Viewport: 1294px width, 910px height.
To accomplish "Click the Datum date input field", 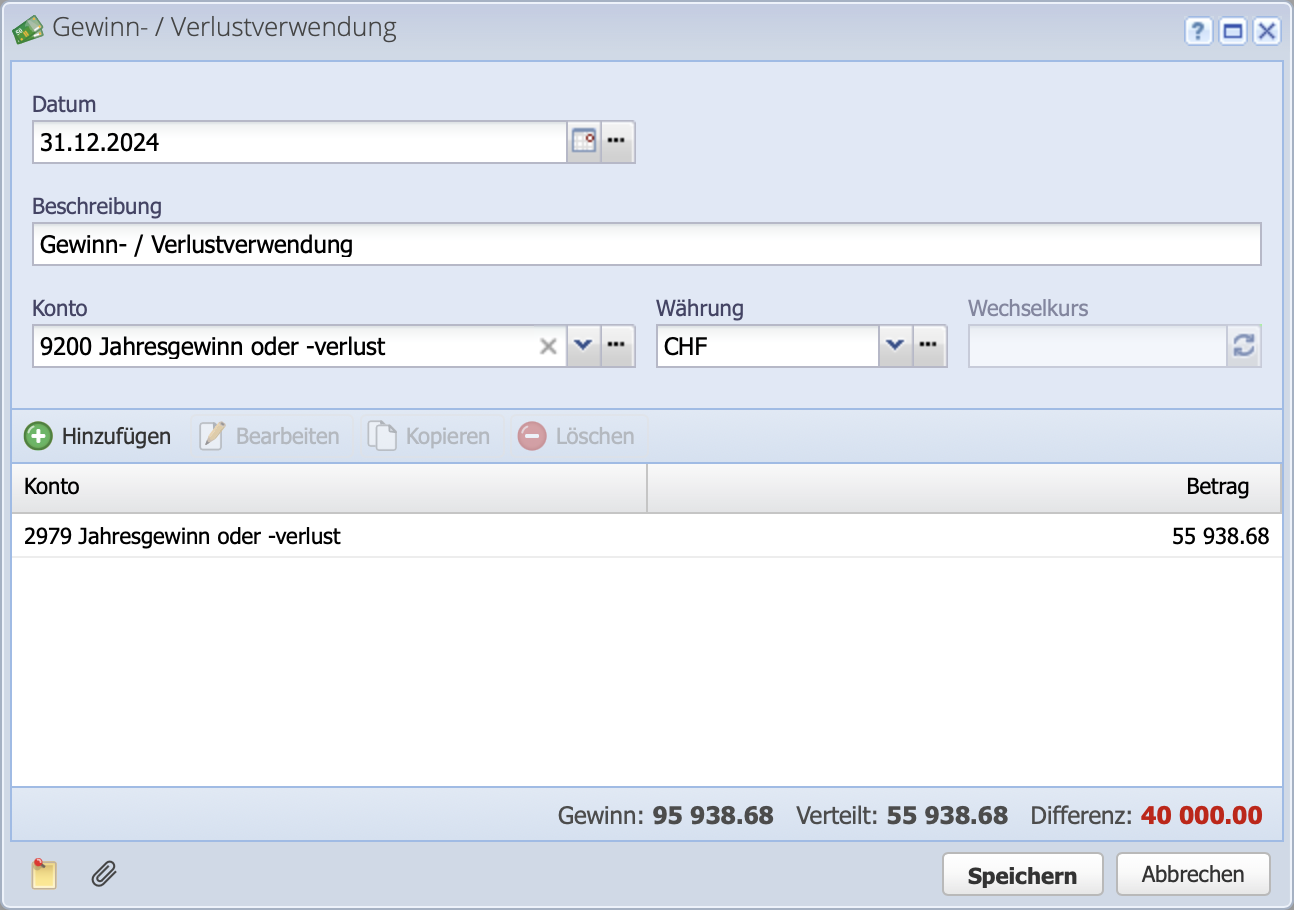I will [x=300, y=141].
